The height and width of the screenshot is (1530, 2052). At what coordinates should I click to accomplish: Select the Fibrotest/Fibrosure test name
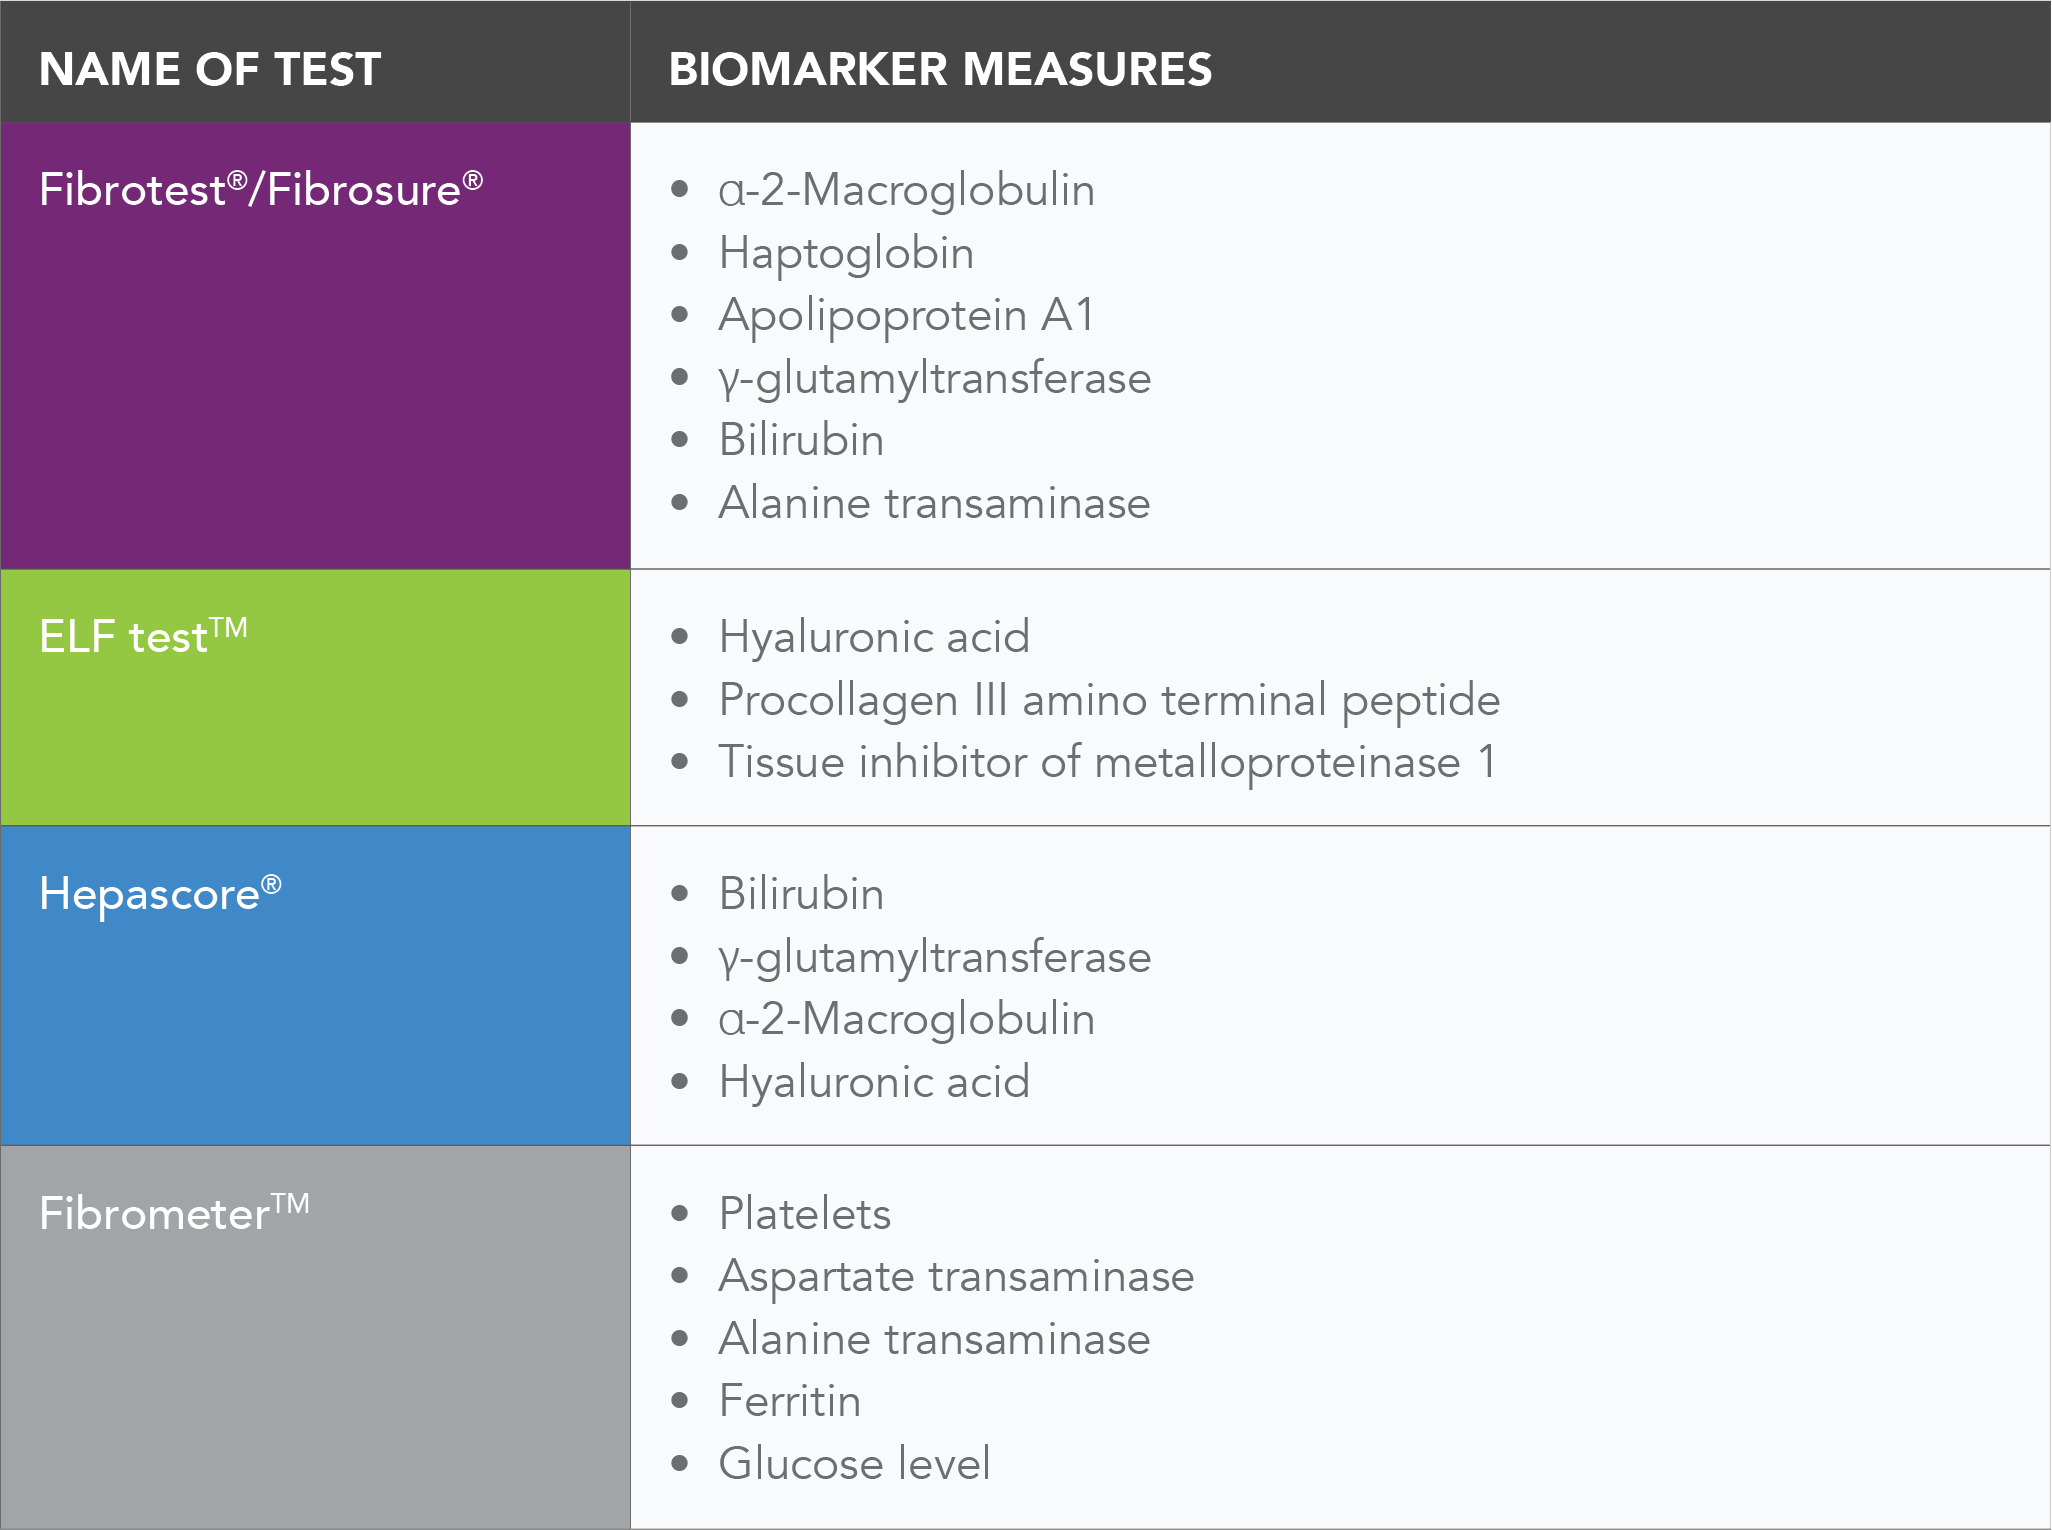(260, 189)
